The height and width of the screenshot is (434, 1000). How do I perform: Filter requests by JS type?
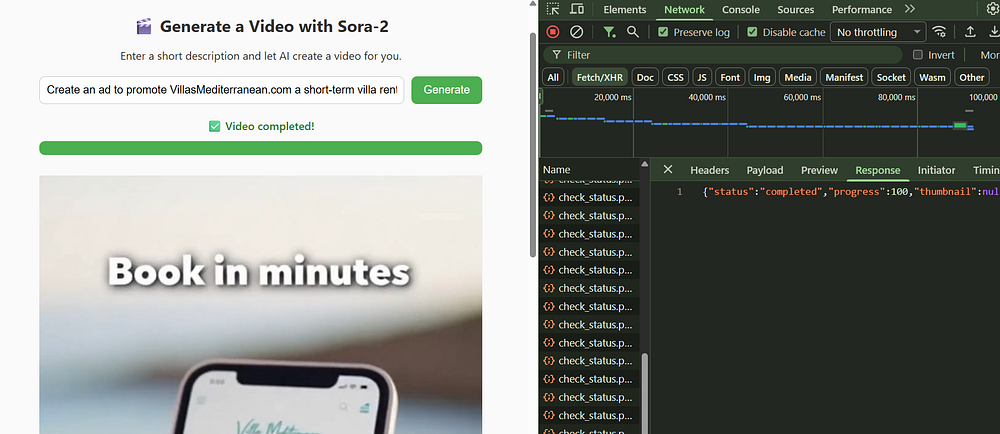click(x=702, y=77)
